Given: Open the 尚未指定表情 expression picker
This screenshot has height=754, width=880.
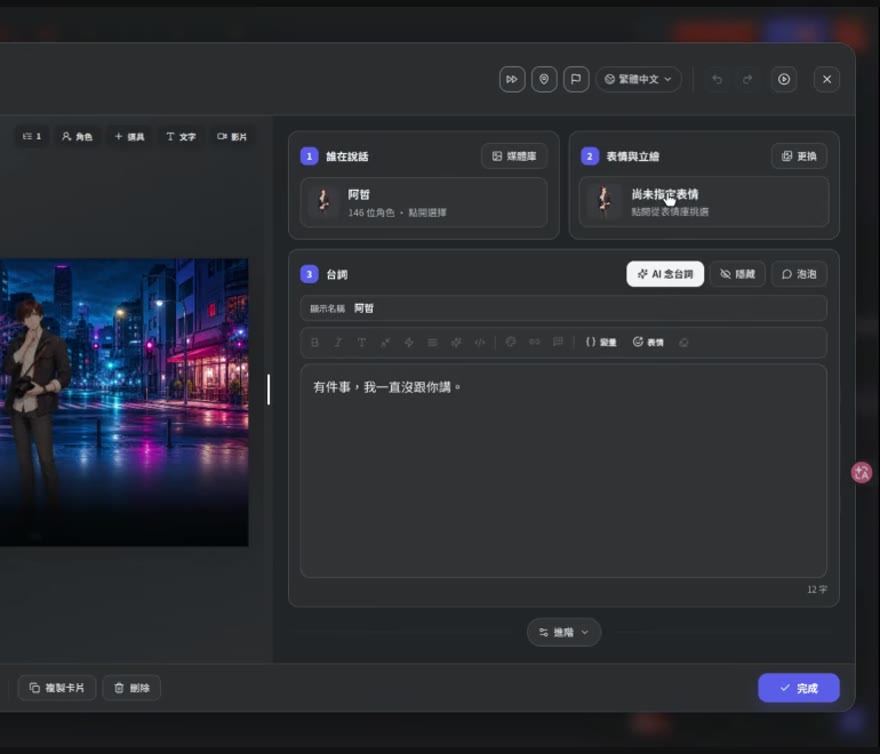Looking at the screenshot, I should click(704, 202).
